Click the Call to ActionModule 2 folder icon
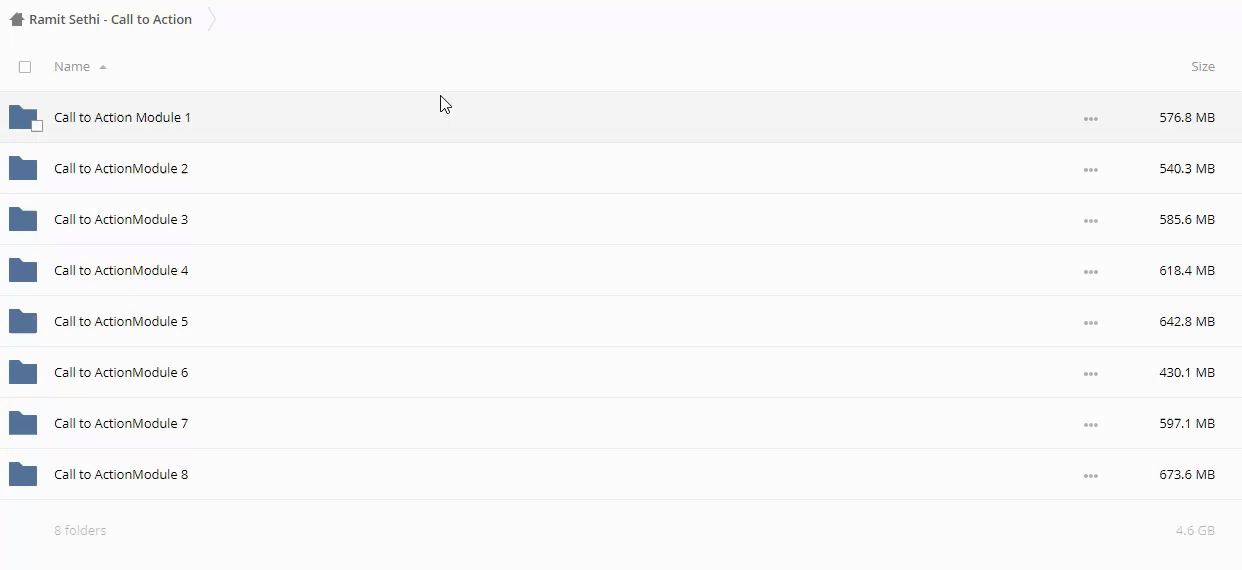1242x570 pixels. [22, 168]
